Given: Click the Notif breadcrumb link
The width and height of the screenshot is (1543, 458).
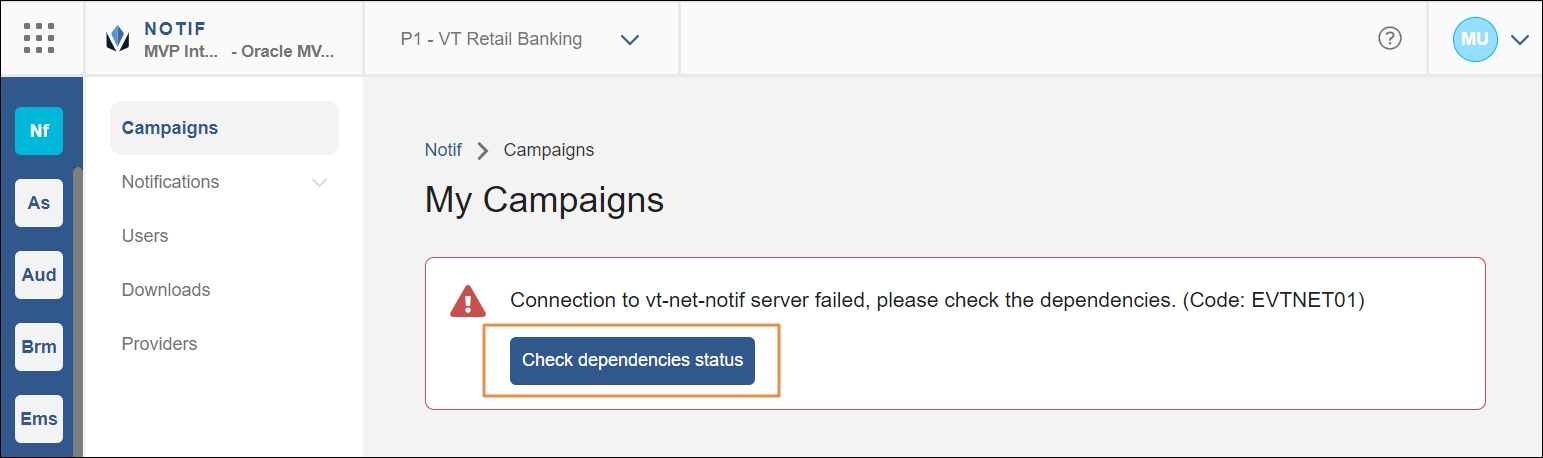Looking at the screenshot, I should pyautogui.click(x=443, y=150).
